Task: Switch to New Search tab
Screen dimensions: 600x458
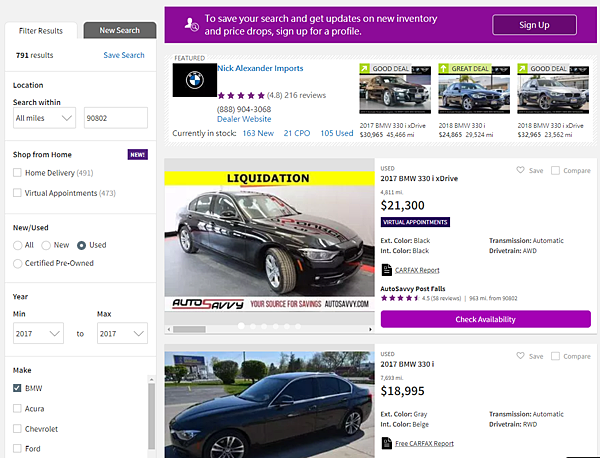Action: pos(120,30)
